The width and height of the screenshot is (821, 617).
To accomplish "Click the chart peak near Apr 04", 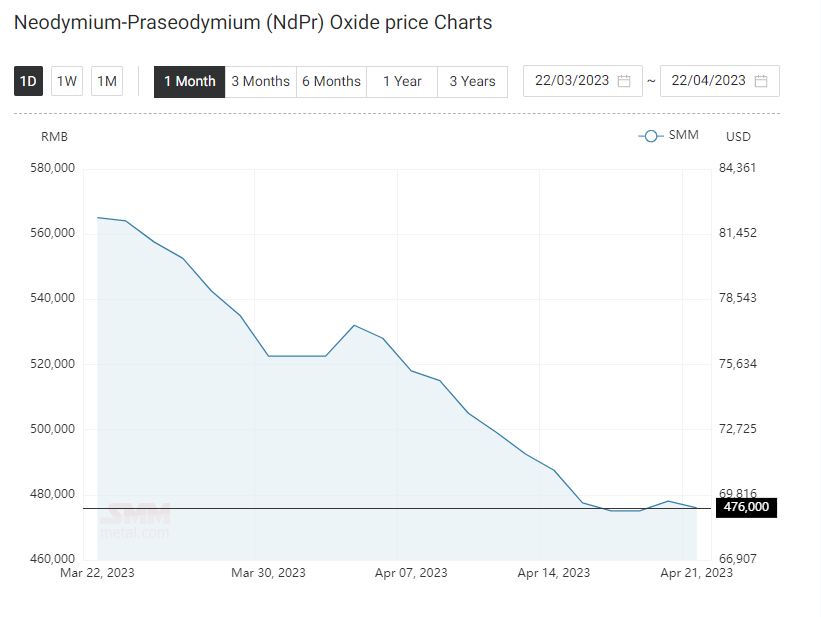I will pyautogui.click(x=354, y=325).
